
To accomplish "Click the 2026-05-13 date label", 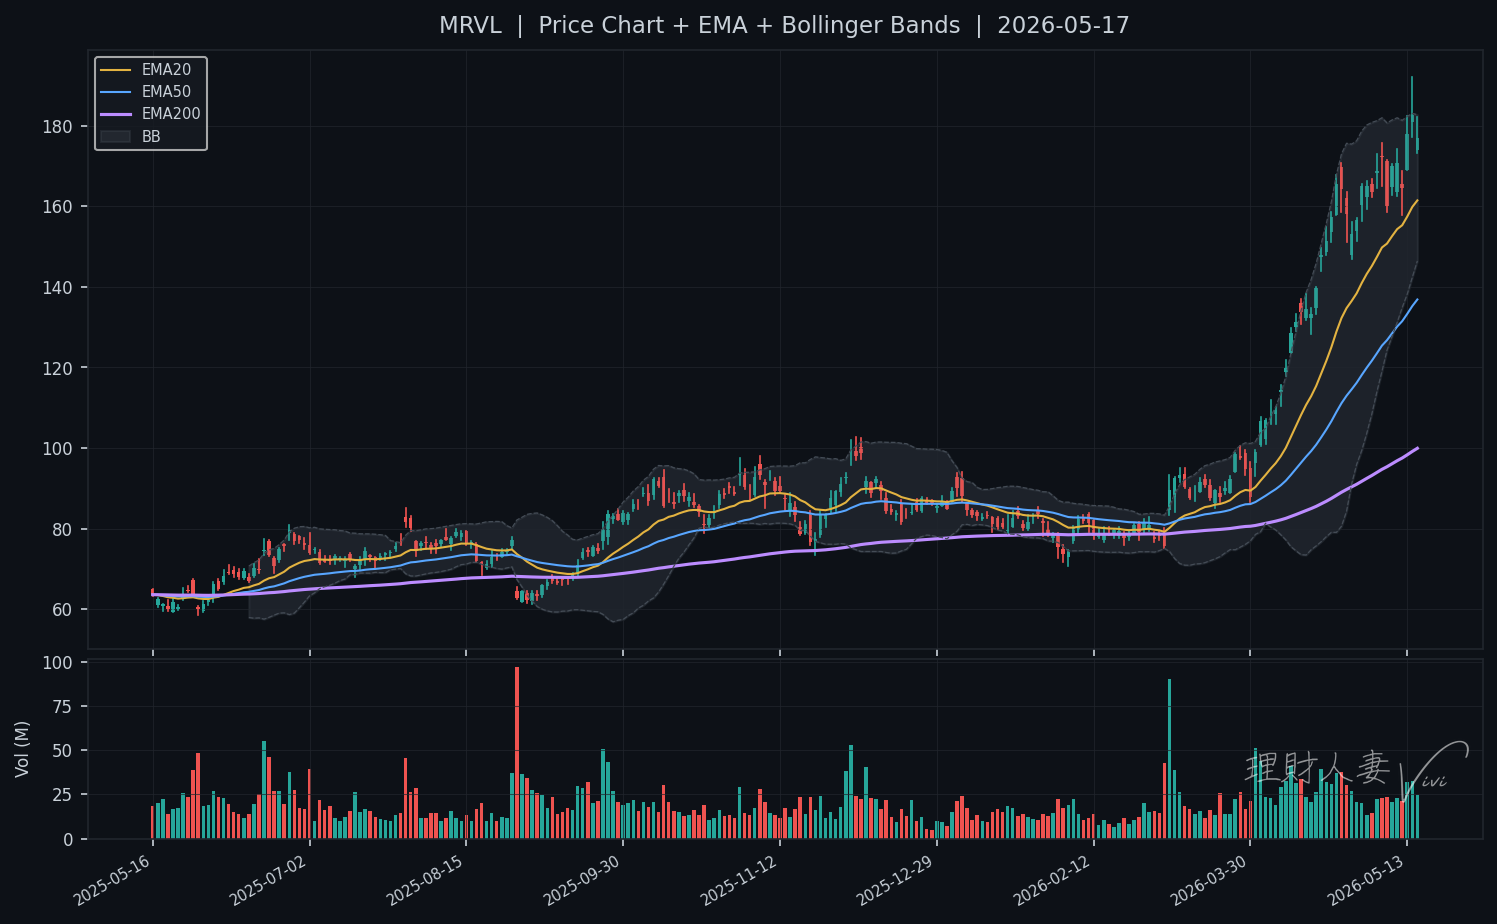I will point(1368,879).
